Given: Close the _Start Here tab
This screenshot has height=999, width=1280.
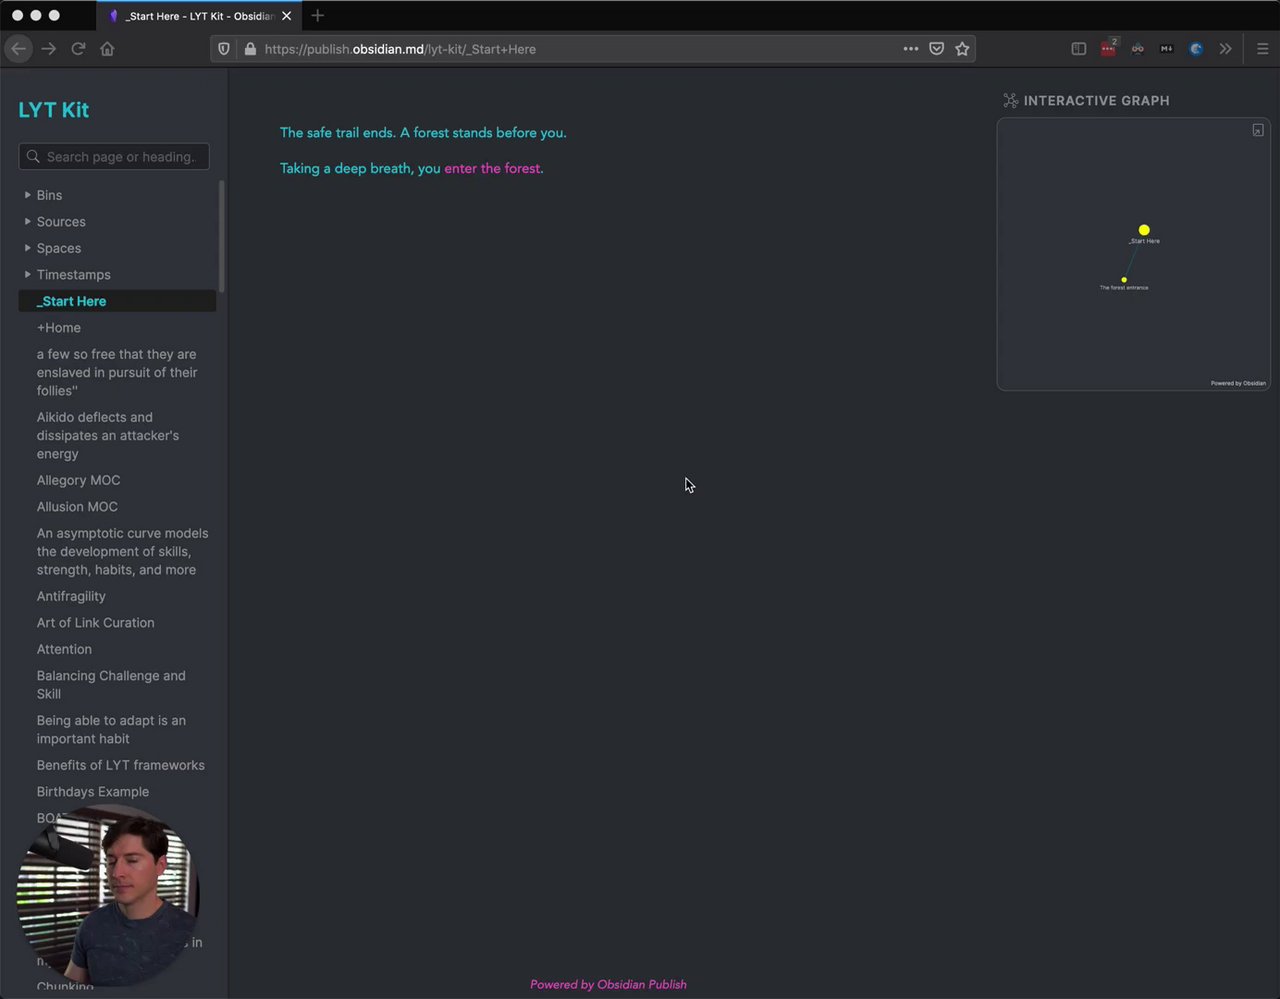Looking at the screenshot, I should tap(286, 16).
